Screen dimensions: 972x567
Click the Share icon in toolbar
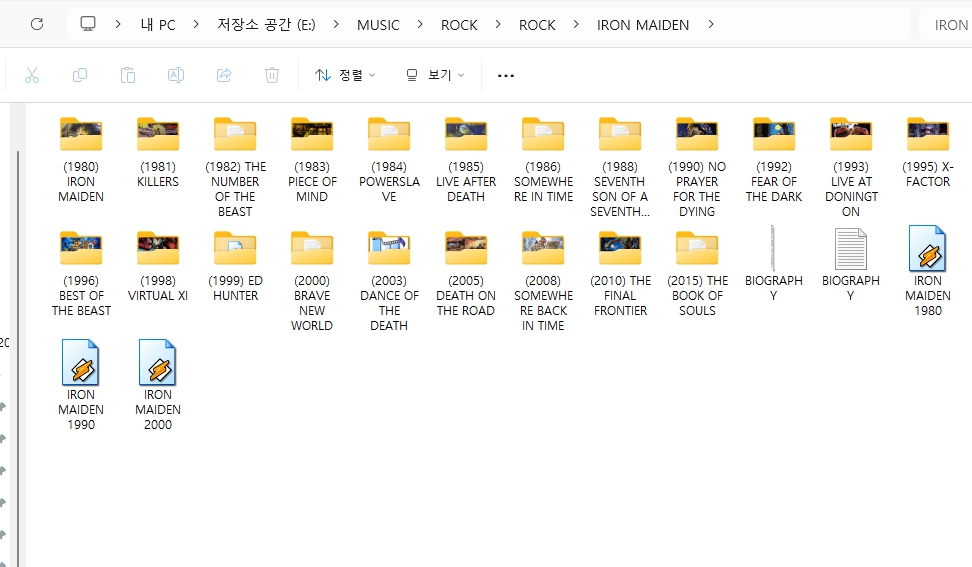[224, 75]
